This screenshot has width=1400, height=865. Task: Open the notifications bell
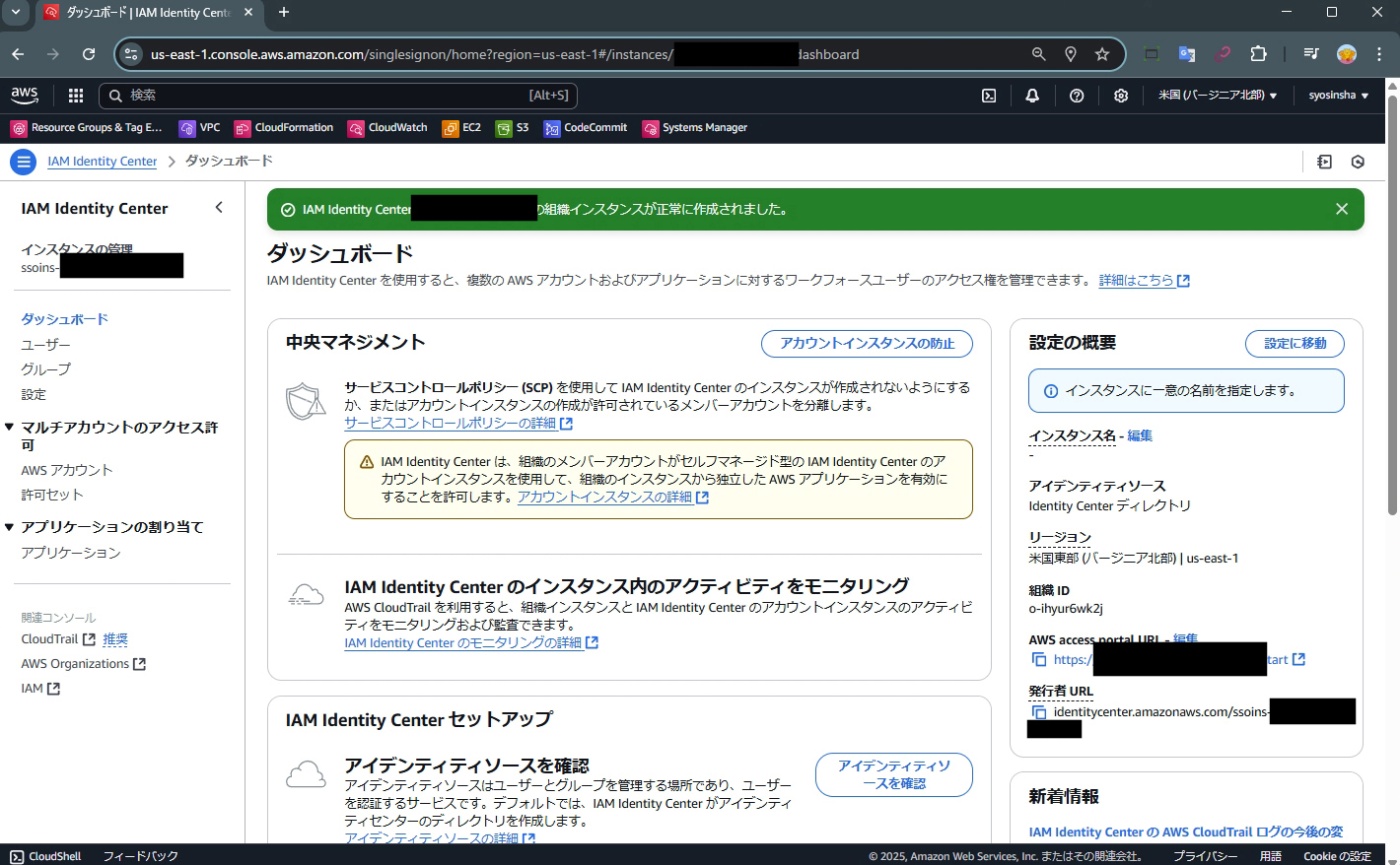click(1032, 96)
